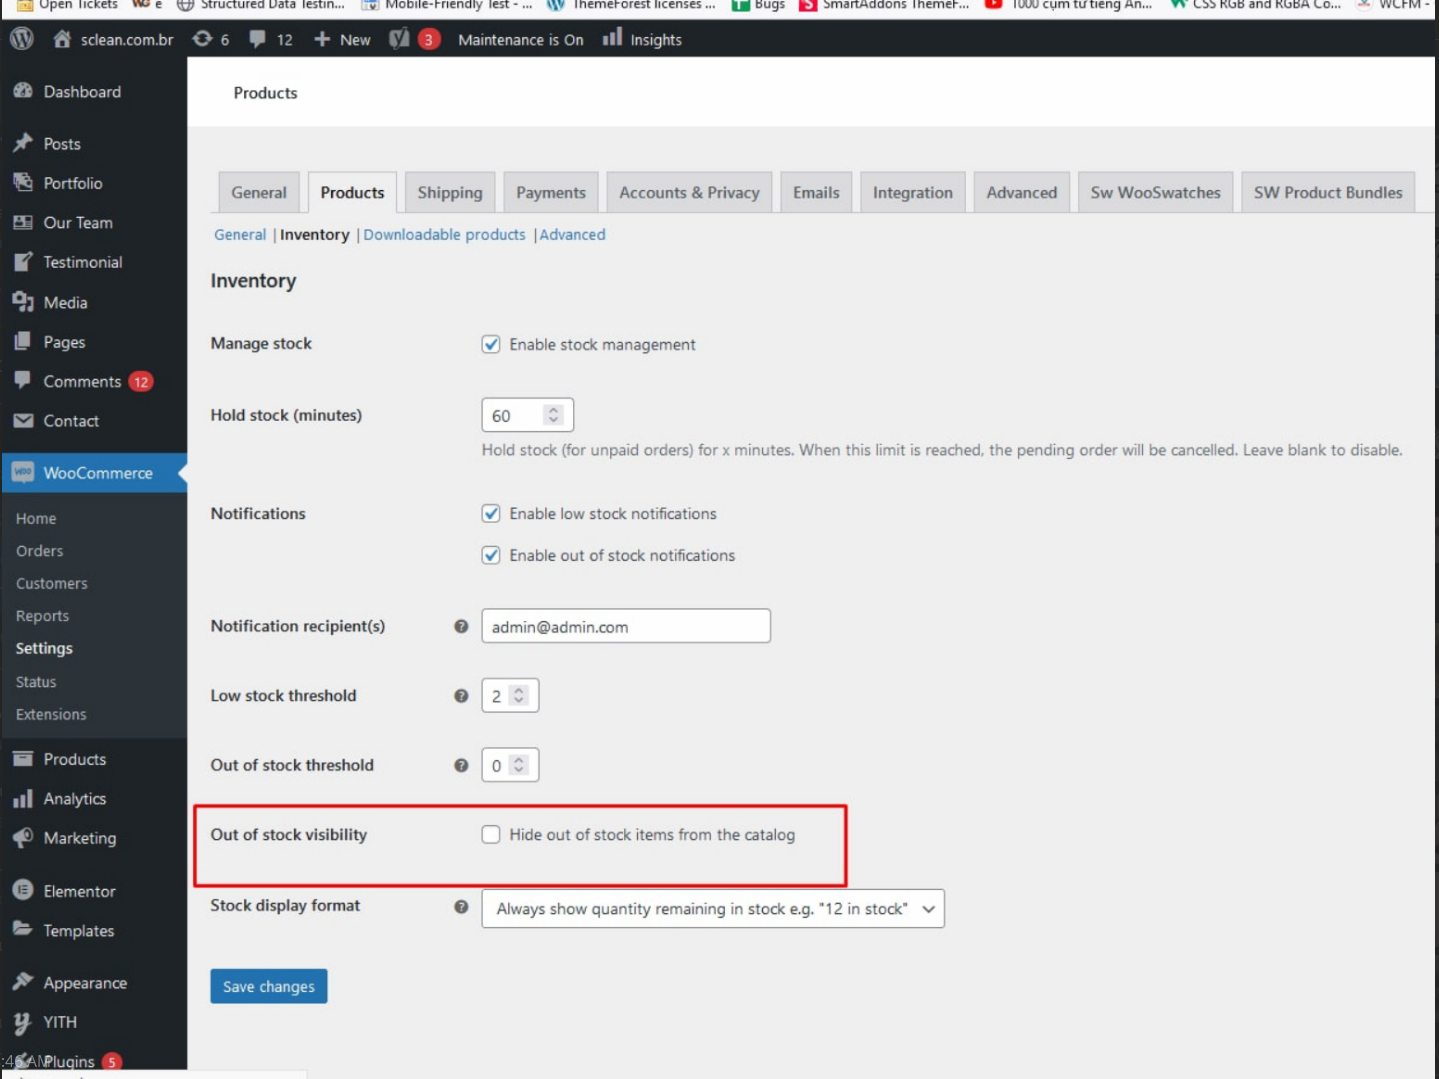Adjust the Out of stock threshold stepper
Screen dimensions: 1439x1079
tap(519, 765)
